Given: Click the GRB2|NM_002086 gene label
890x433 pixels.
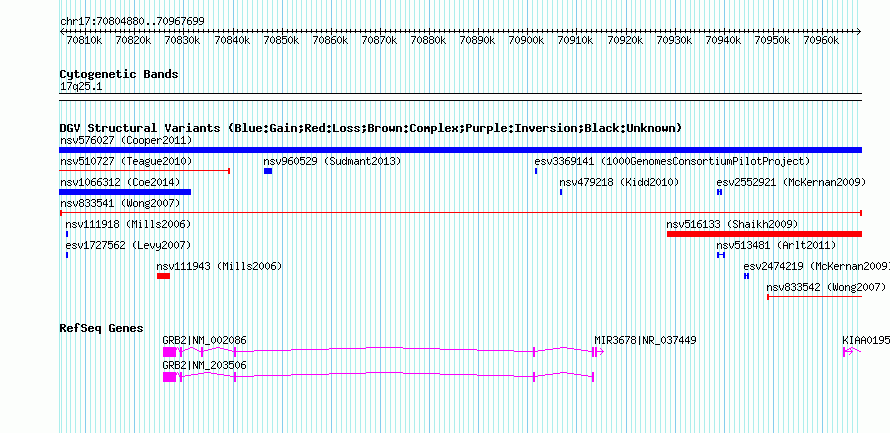Looking at the screenshot, I should pos(204,340).
